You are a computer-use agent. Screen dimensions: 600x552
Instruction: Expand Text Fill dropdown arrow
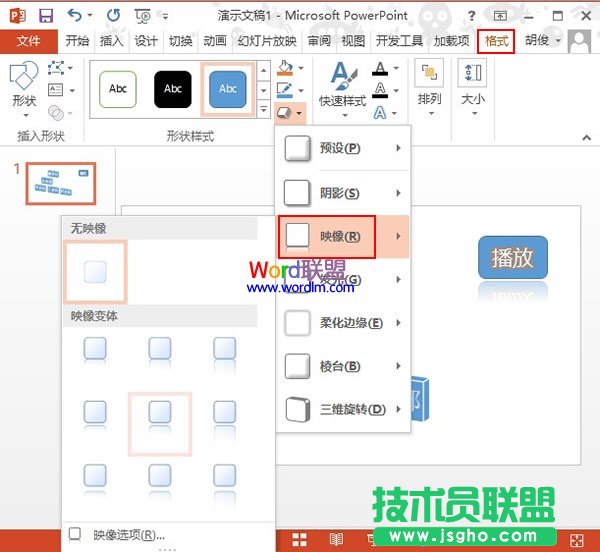click(x=396, y=68)
